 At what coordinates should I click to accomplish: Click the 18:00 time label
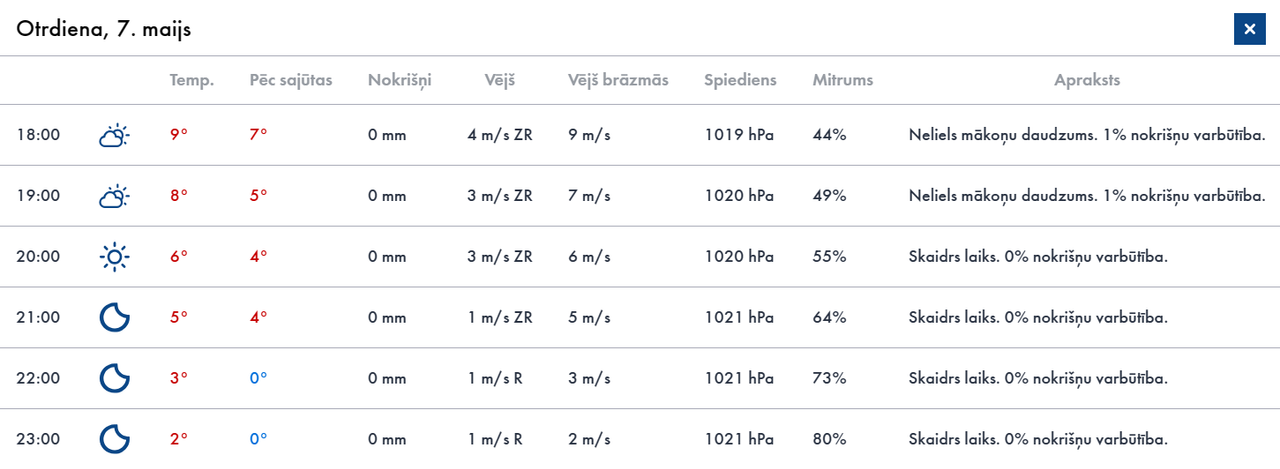click(x=38, y=135)
